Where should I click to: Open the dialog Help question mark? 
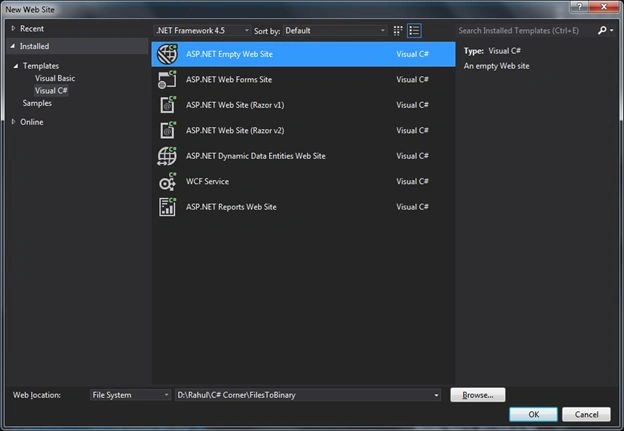[x=579, y=6]
